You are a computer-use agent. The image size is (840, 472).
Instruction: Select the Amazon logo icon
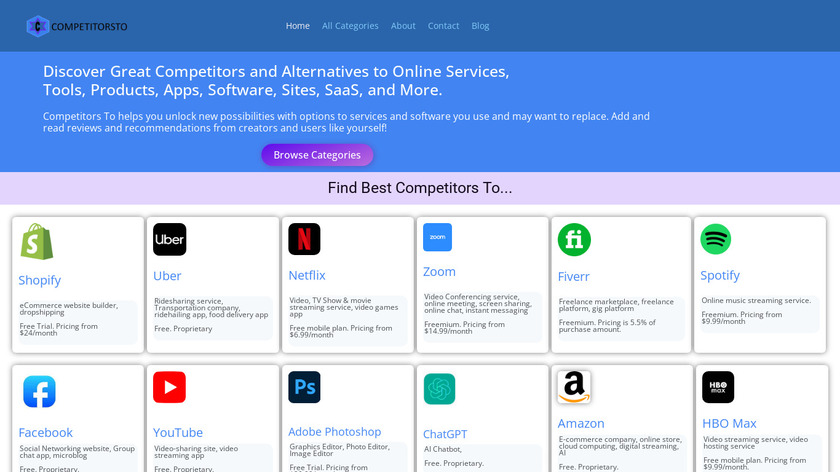574,387
